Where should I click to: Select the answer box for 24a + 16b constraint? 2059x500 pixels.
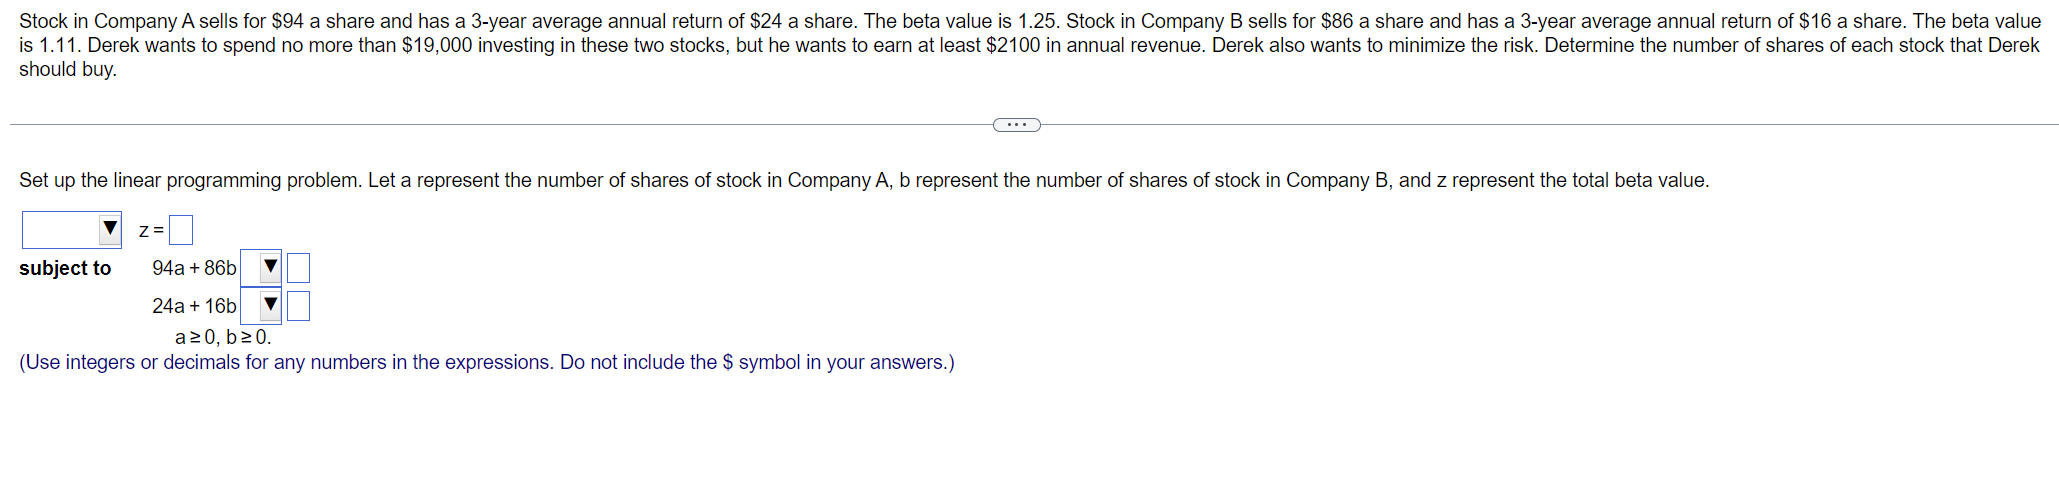(298, 306)
